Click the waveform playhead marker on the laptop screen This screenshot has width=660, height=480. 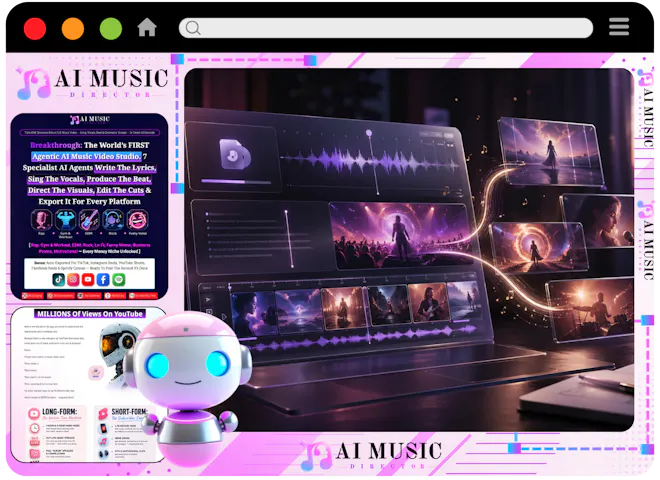369,133
